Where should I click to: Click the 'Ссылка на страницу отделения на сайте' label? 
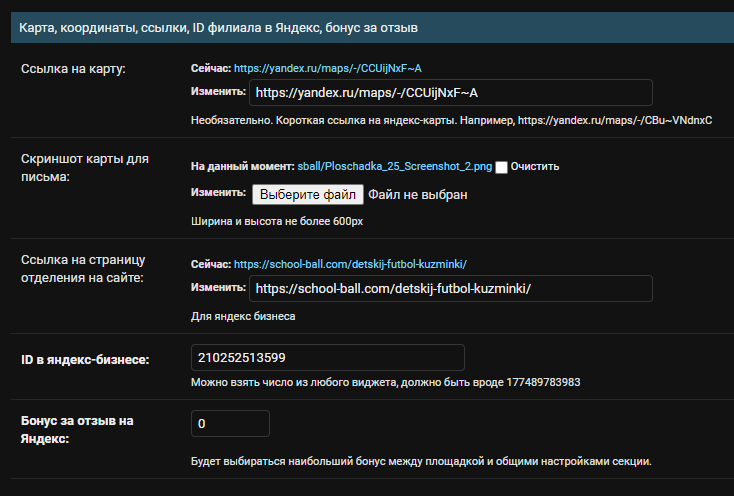click(82, 268)
